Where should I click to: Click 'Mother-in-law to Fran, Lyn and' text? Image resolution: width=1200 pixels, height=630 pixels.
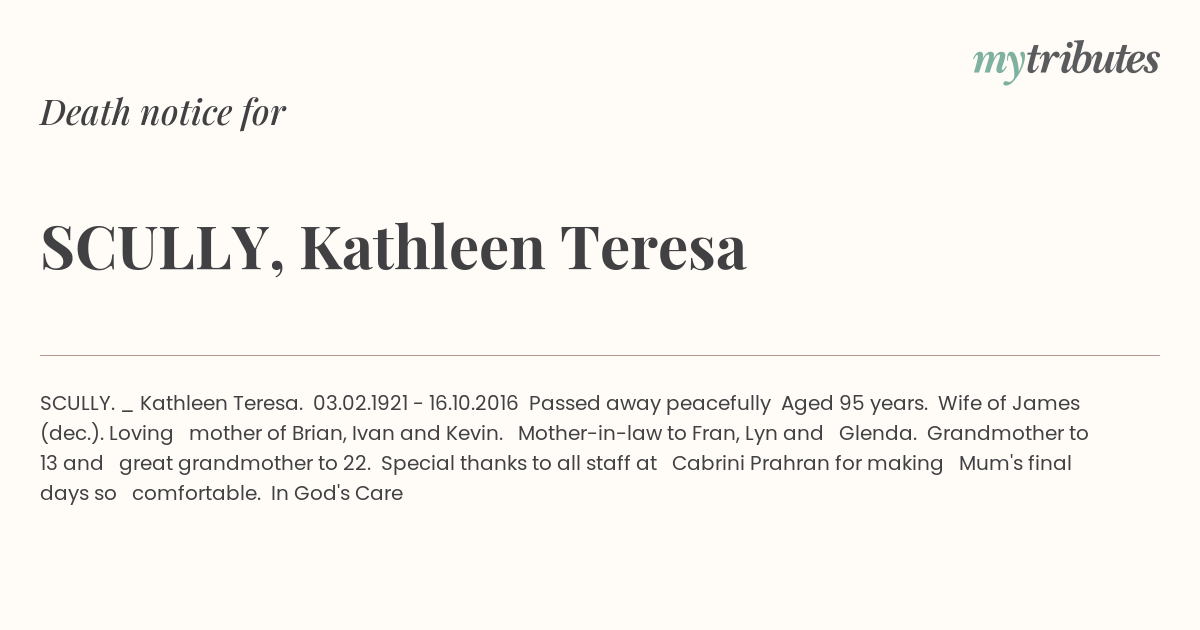[x=670, y=433]
